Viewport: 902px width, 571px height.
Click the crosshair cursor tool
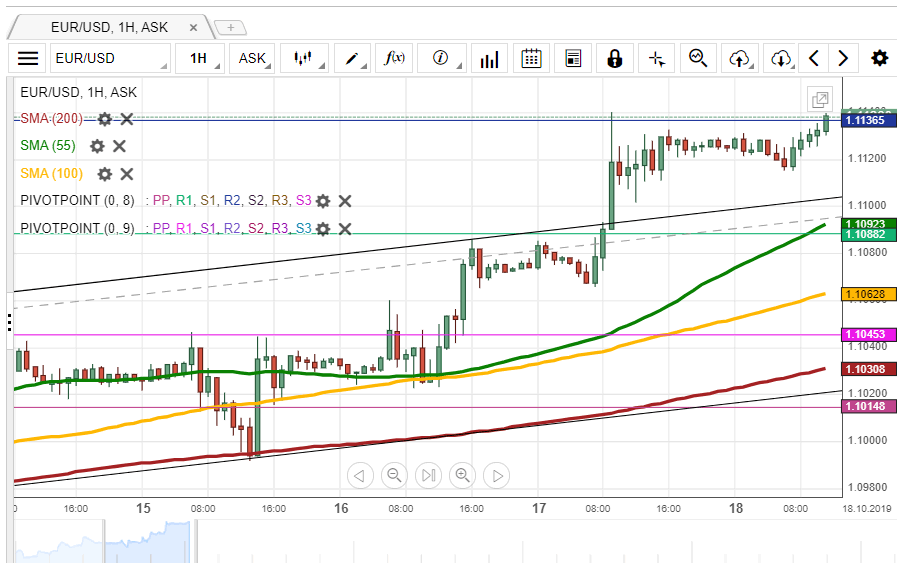pos(657,58)
